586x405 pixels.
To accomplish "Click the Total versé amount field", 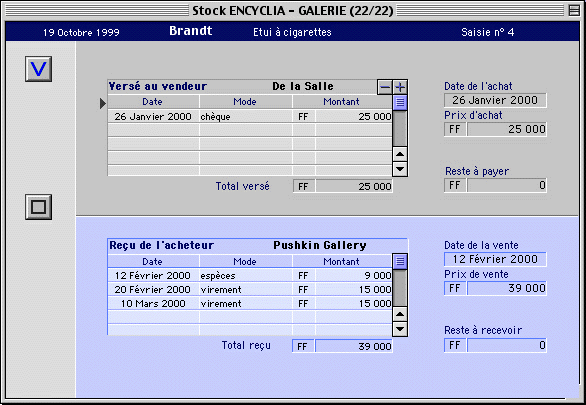I will point(354,186).
